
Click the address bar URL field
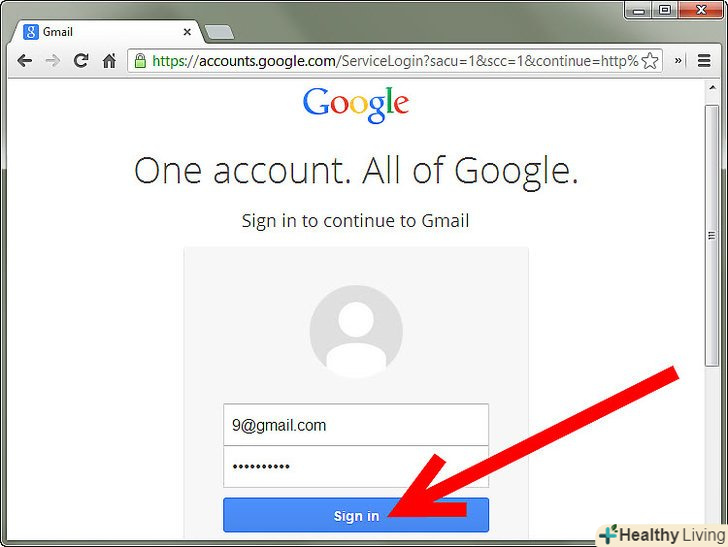(395, 61)
